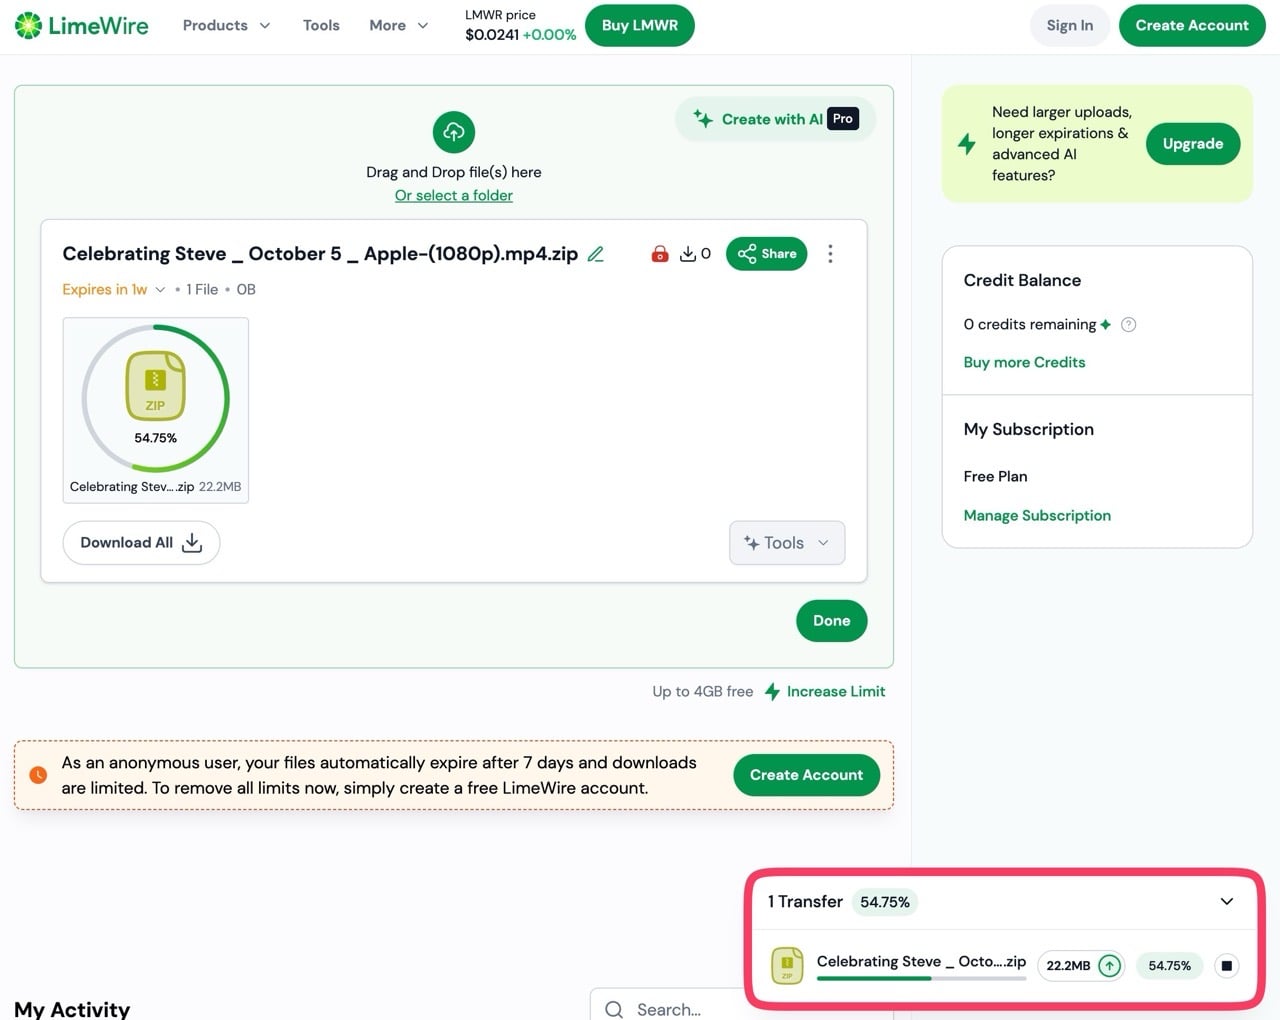Click the Manage Subscription link
1280x1020 pixels.
[x=1037, y=515]
